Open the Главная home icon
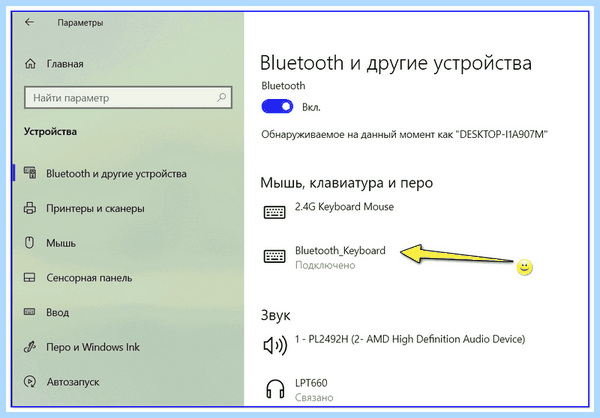The width and height of the screenshot is (600, 418). coord(30,64)
